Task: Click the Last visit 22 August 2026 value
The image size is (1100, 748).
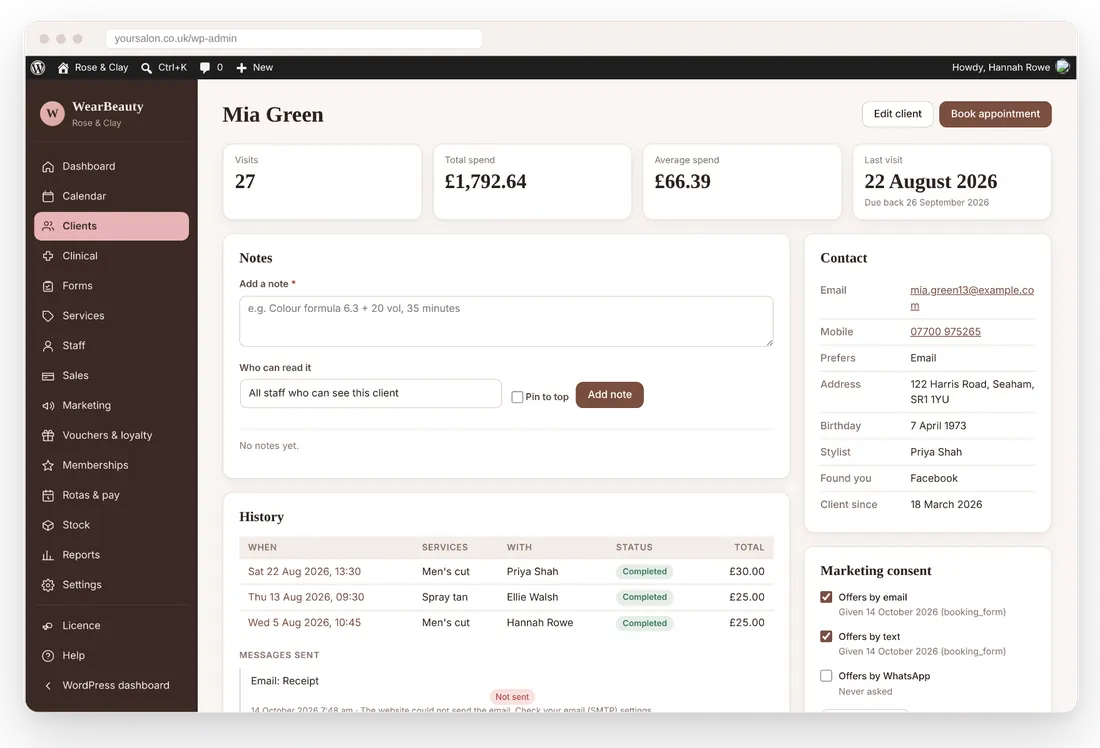Action: (x=930, y=182)
